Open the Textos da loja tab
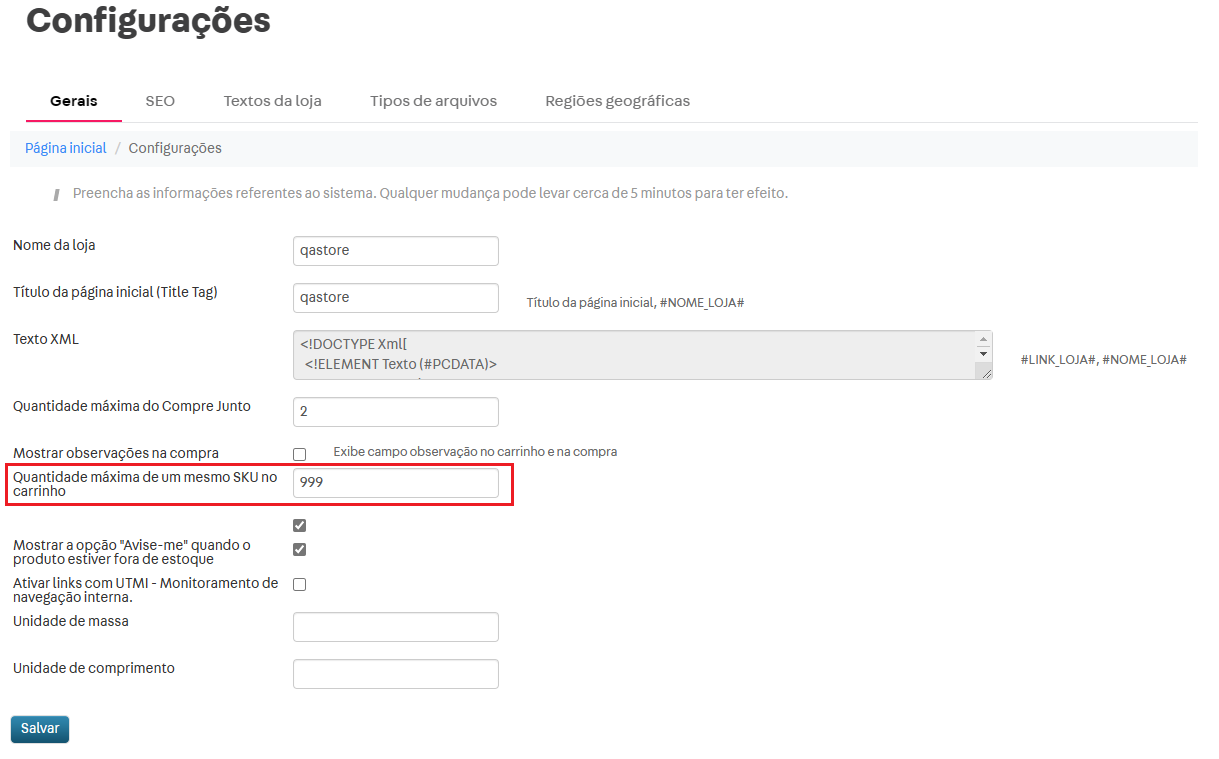1219x759 pixels. click(272, 100)
